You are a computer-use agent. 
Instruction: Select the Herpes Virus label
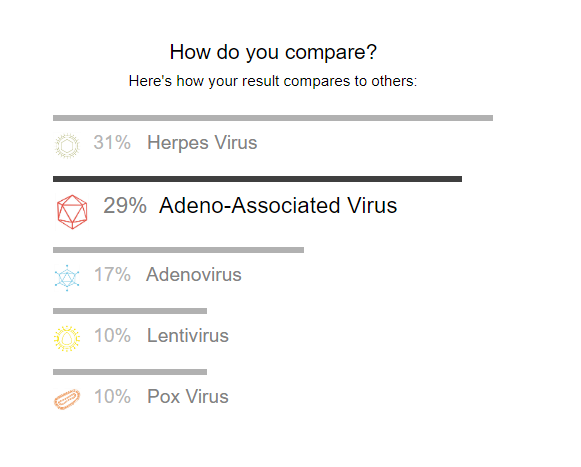pos(202,143)
